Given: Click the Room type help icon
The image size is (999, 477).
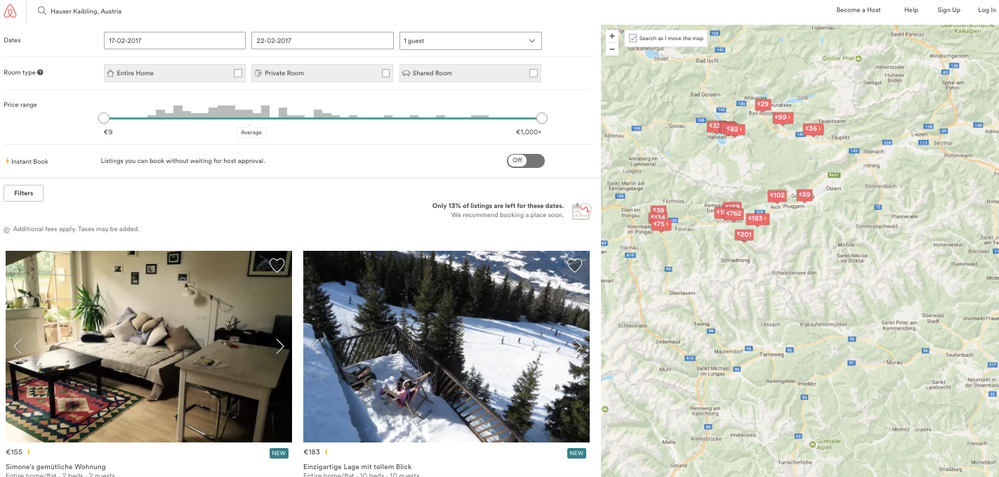Looking at the screenshot, I should click(x=40, y=73).
